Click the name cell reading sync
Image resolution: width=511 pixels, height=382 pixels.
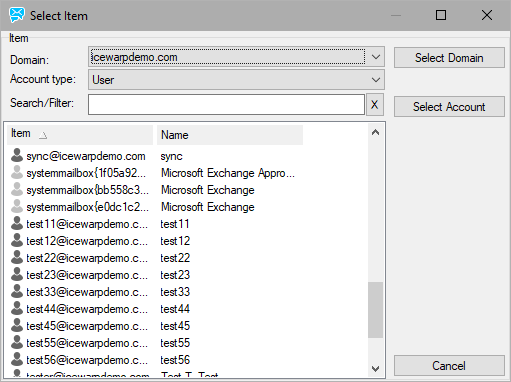click(171, 156)
